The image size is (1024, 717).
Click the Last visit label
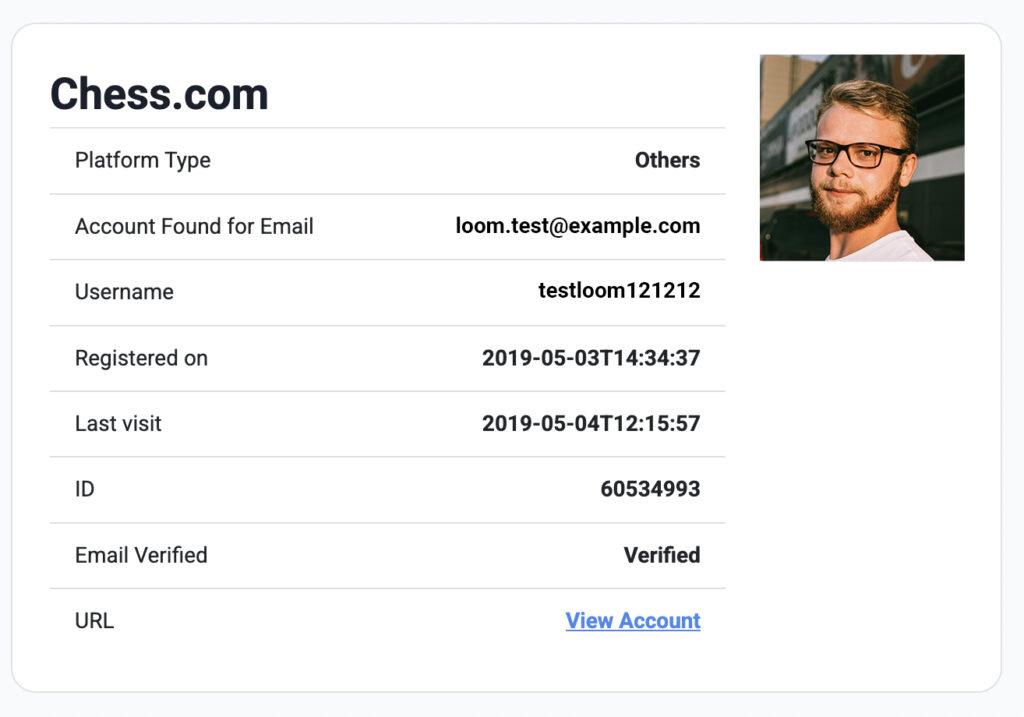coord(118,424)
